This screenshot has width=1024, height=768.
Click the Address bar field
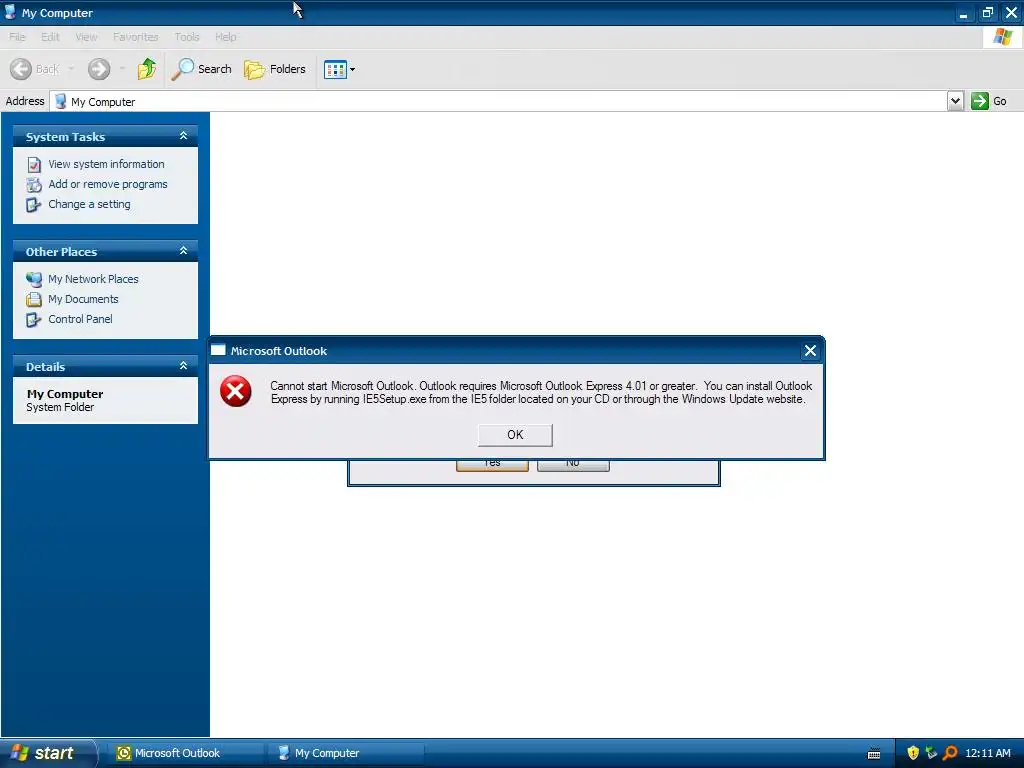coord(499,101)
